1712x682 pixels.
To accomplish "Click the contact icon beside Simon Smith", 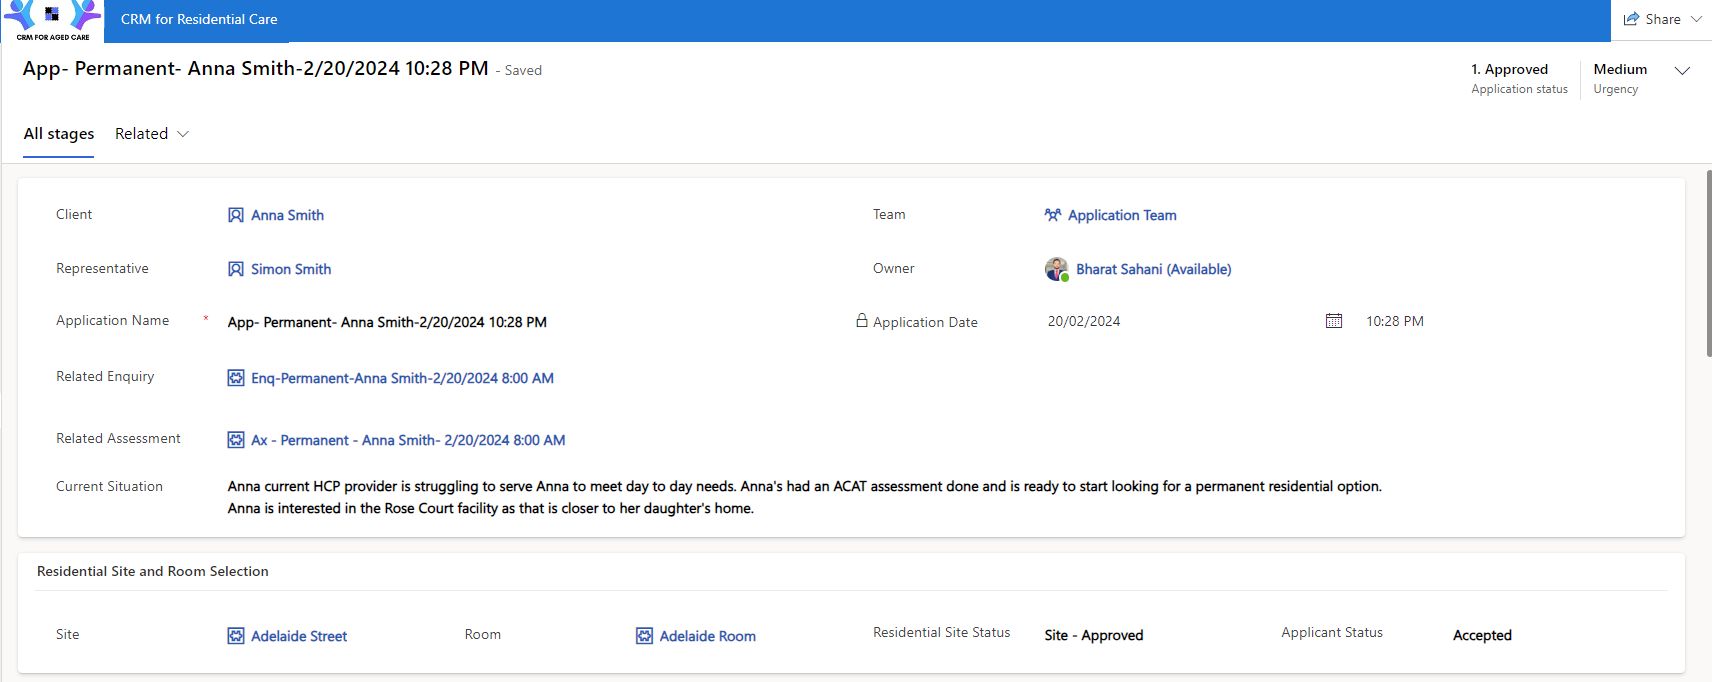I will tap(236, 269).
